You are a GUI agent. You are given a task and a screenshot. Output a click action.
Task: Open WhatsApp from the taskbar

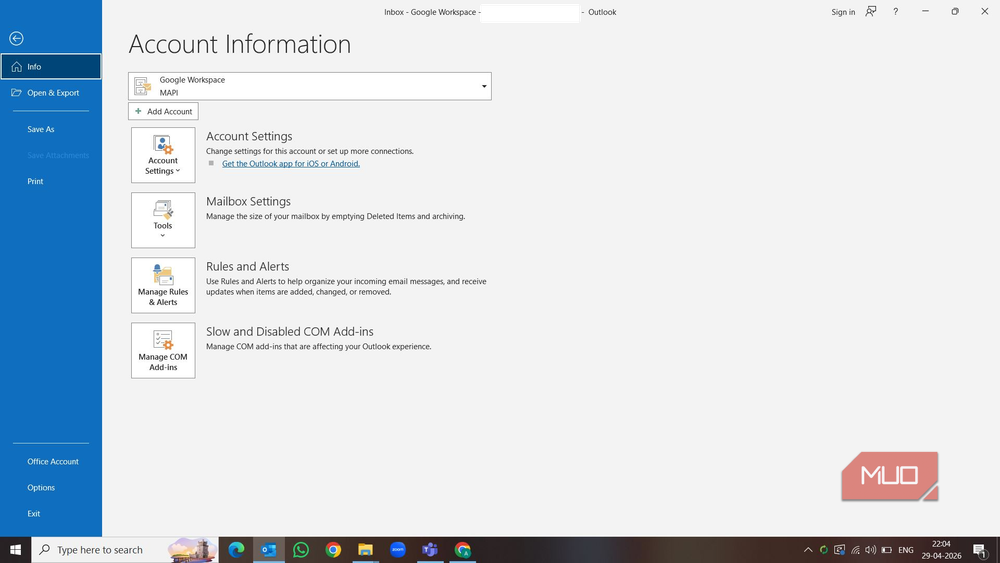[x=301, y=550]
